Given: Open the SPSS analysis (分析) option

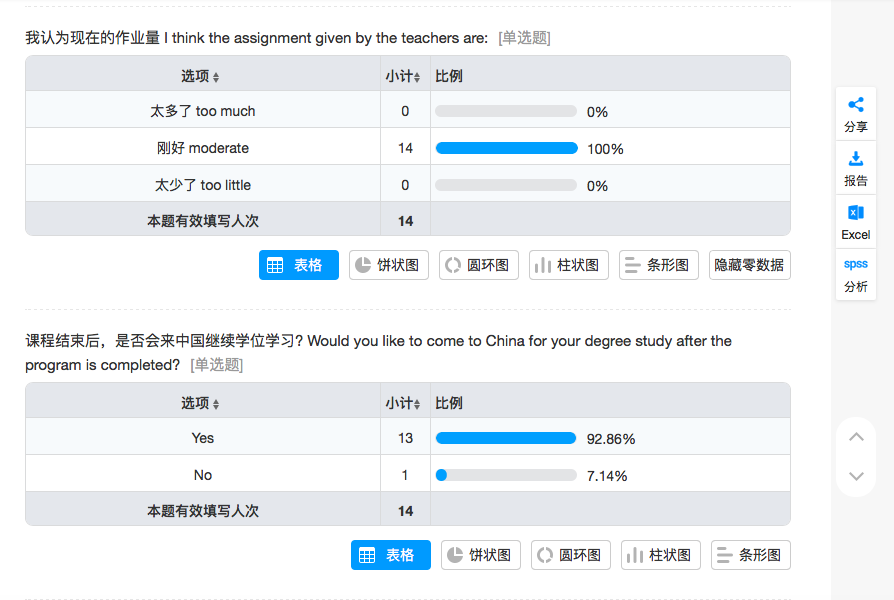Looking at the screenshot, I should pyautogui.click(x=855, y=274).
